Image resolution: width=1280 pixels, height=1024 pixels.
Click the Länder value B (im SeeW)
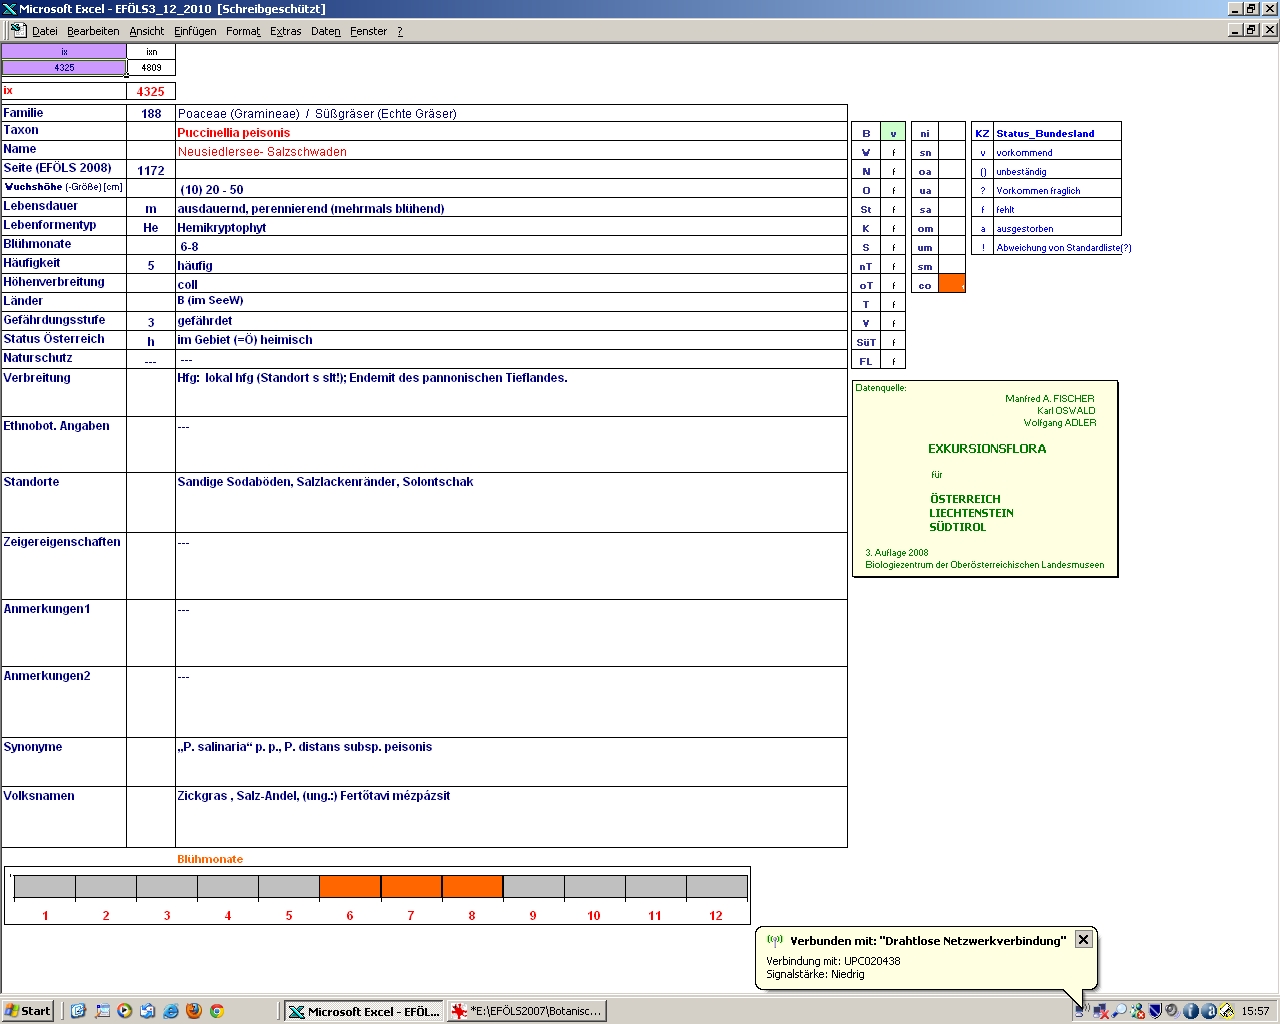(210, 301)
